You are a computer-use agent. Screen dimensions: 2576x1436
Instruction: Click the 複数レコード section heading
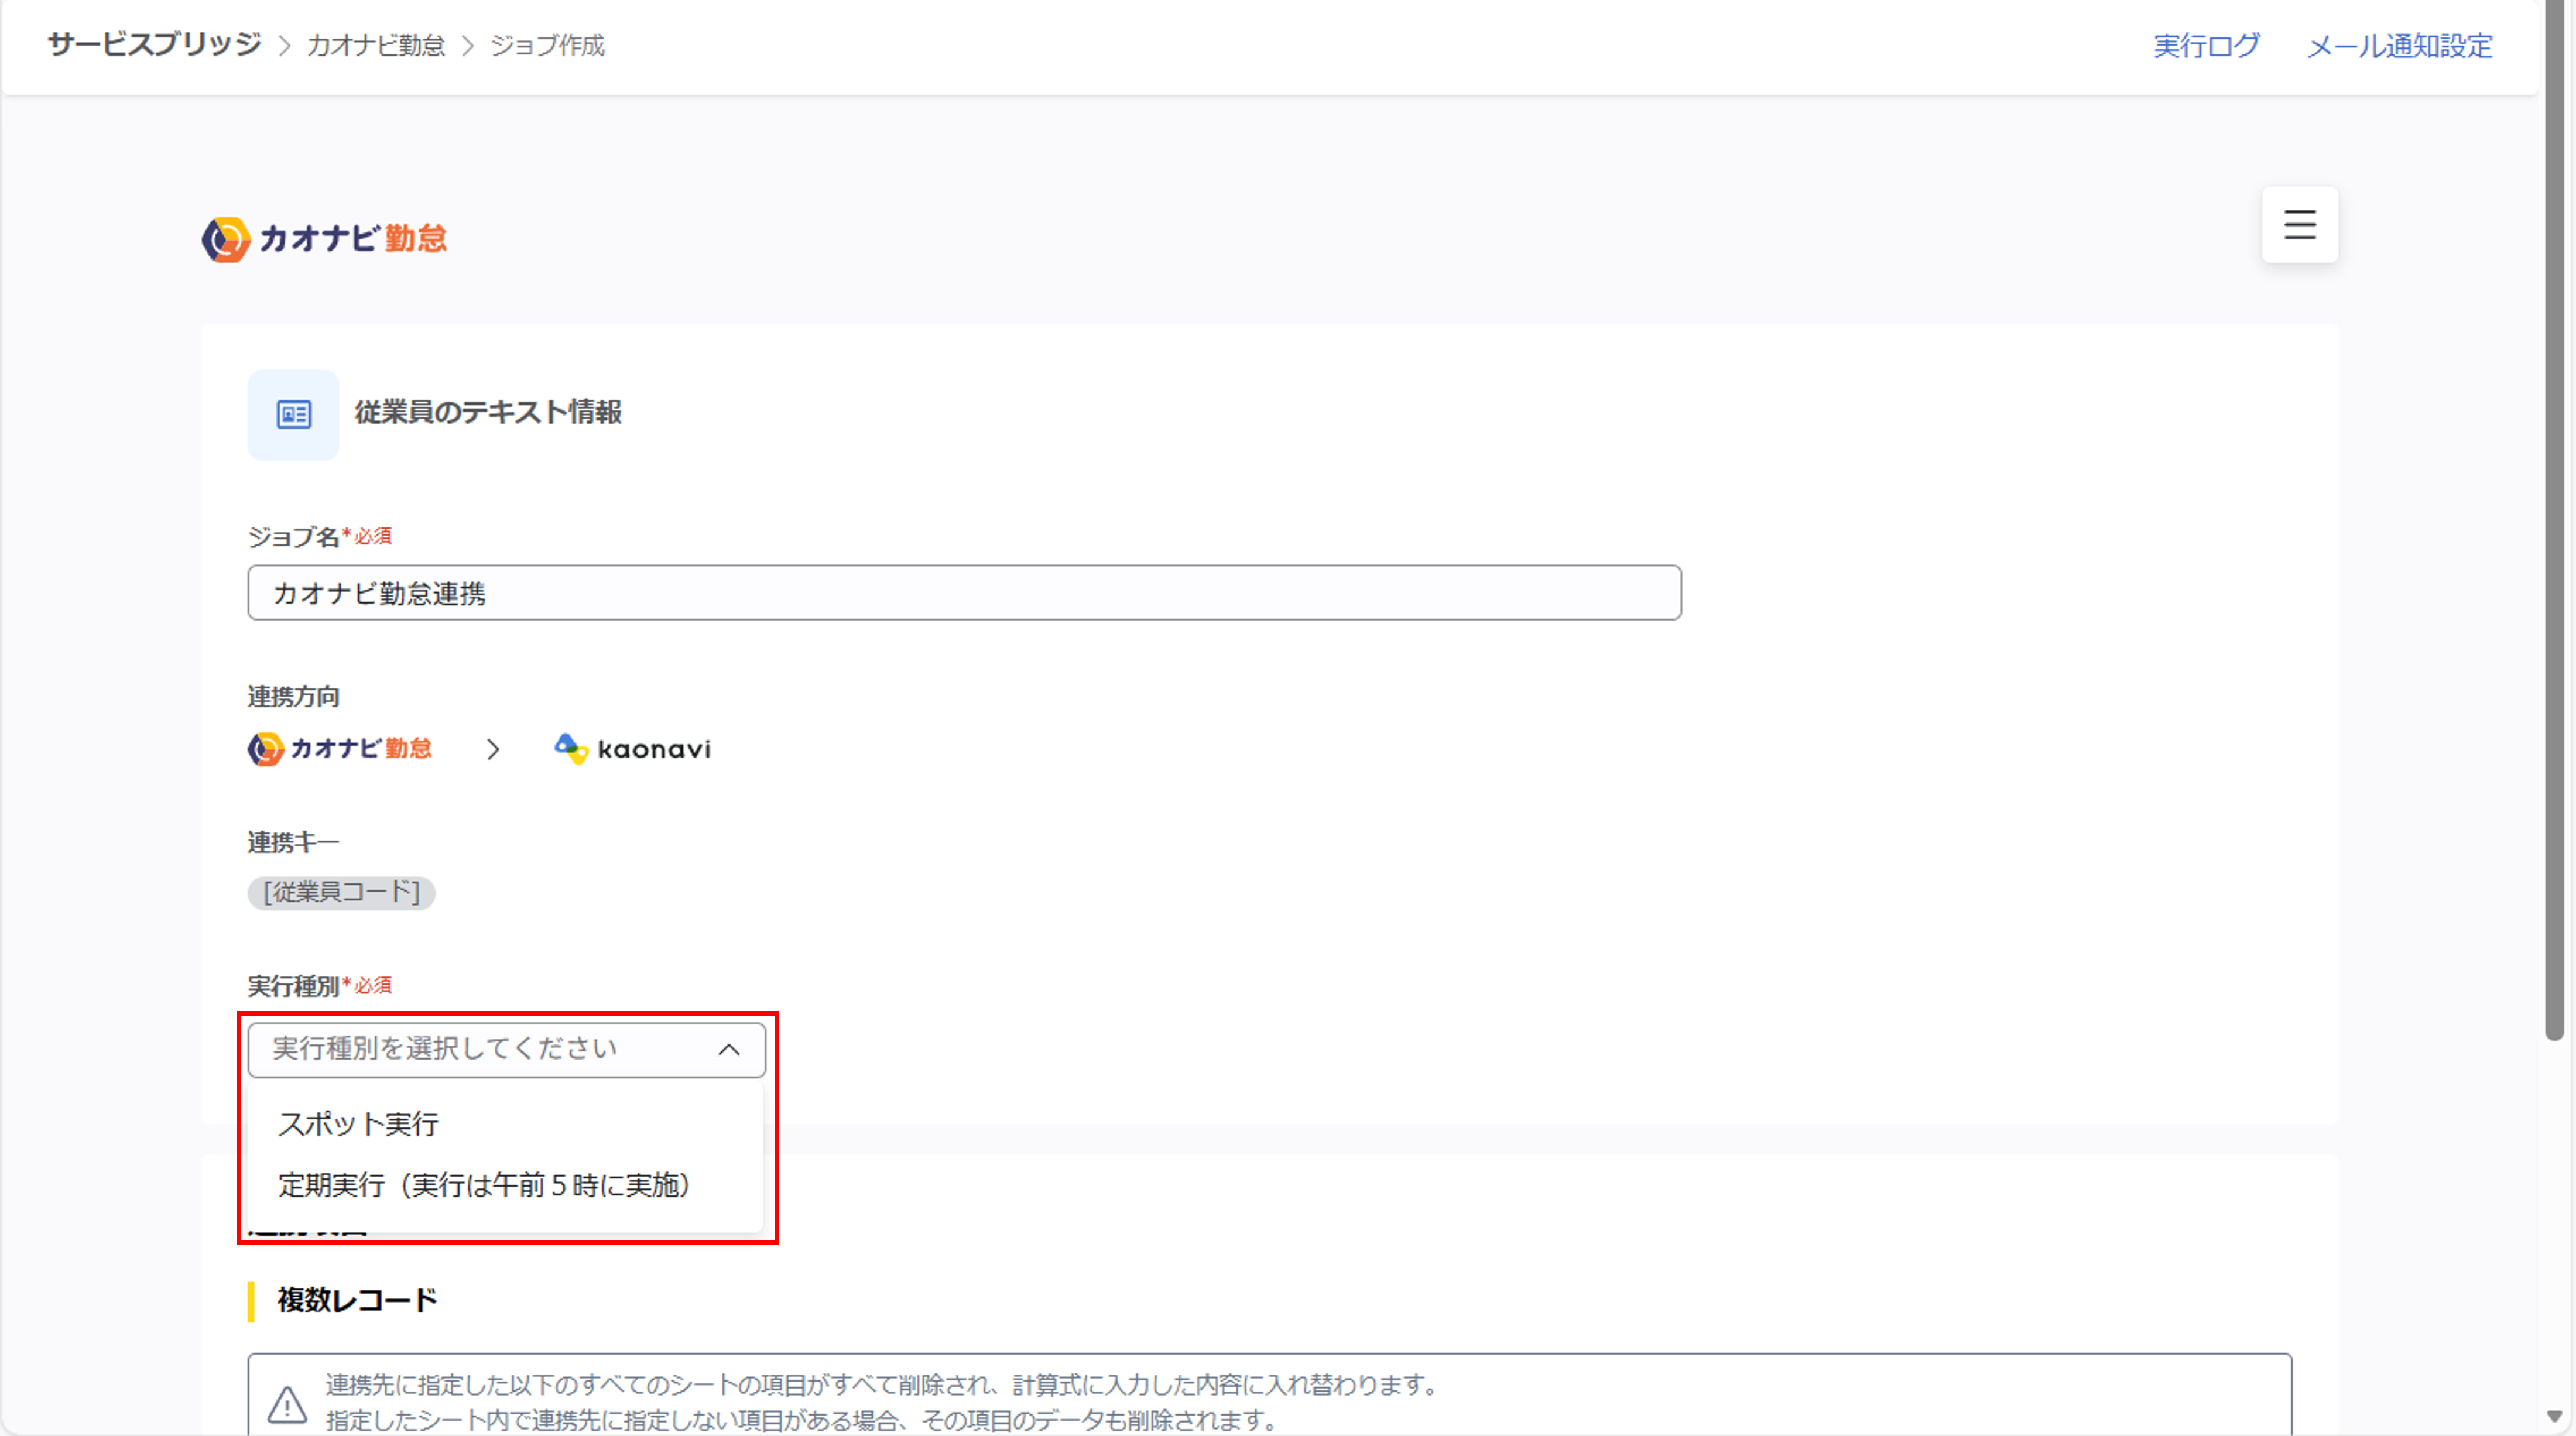(357, 1301)
